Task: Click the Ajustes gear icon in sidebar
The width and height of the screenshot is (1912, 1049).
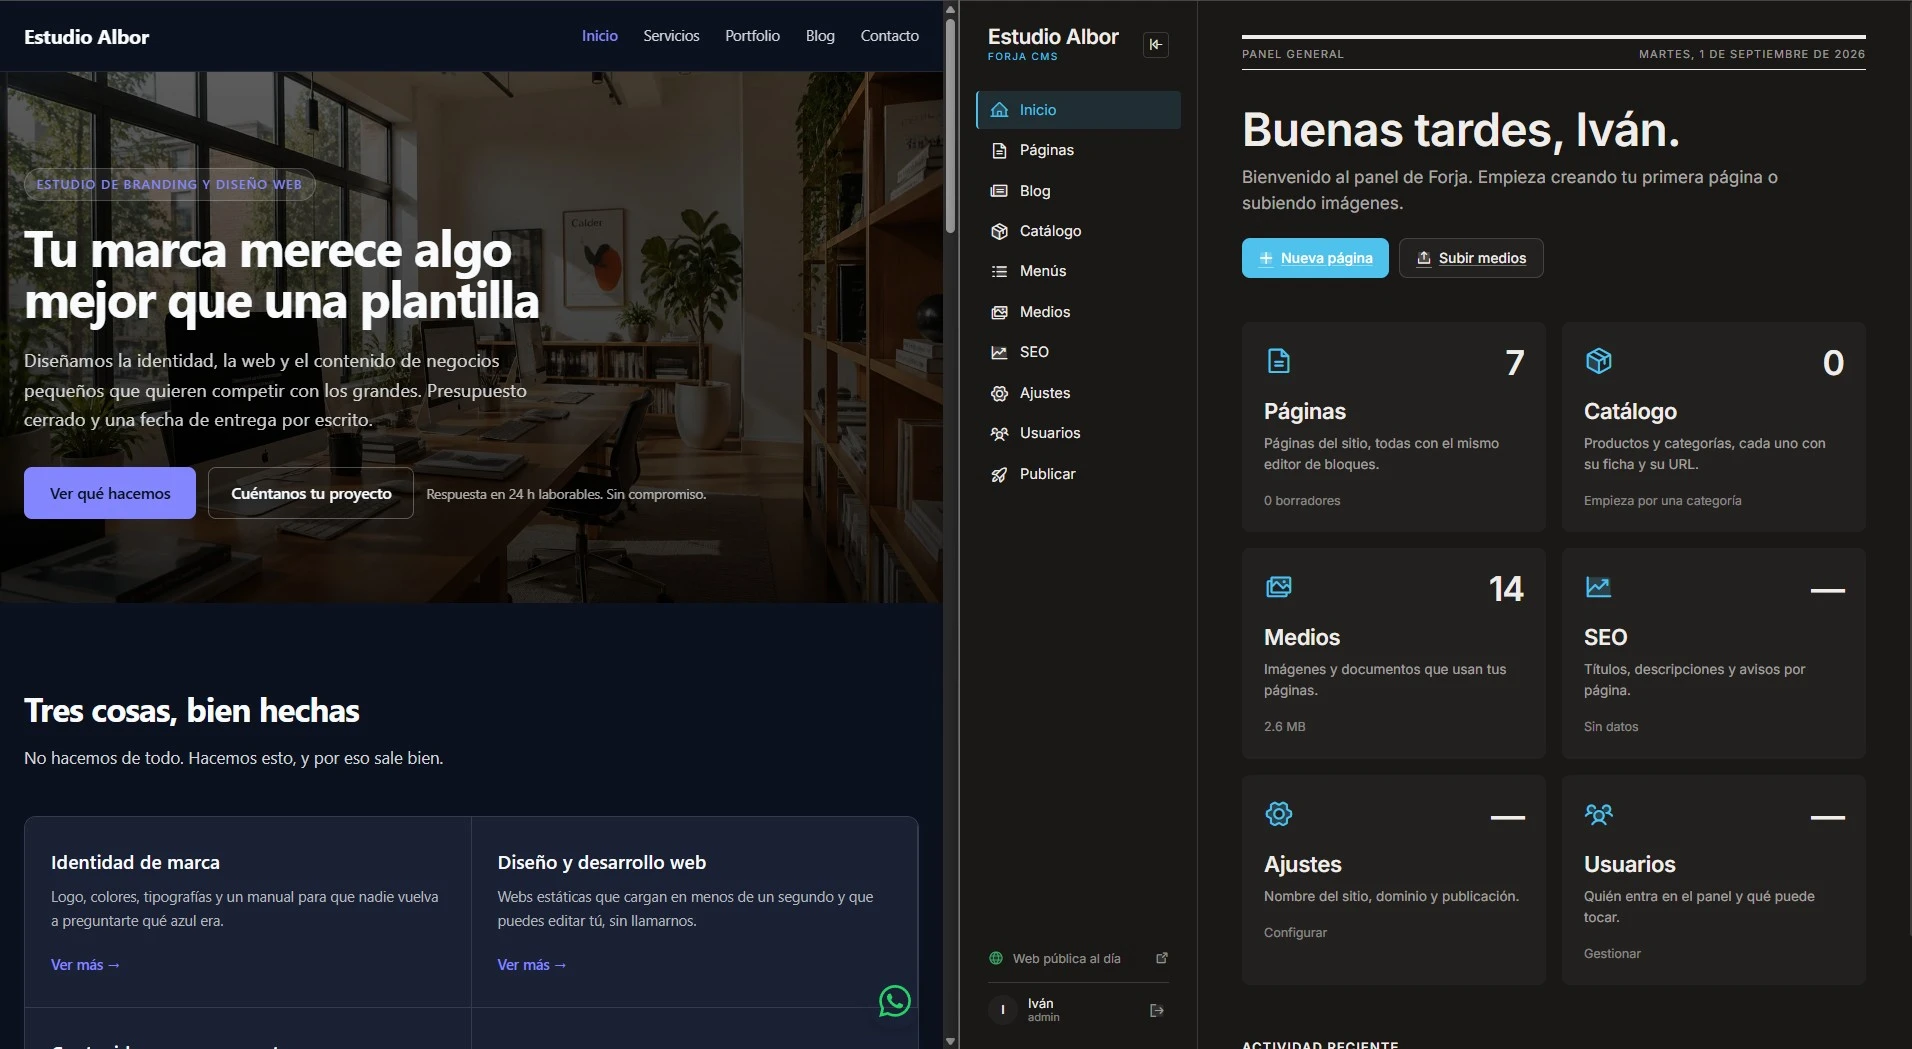Action: (999, 393)
